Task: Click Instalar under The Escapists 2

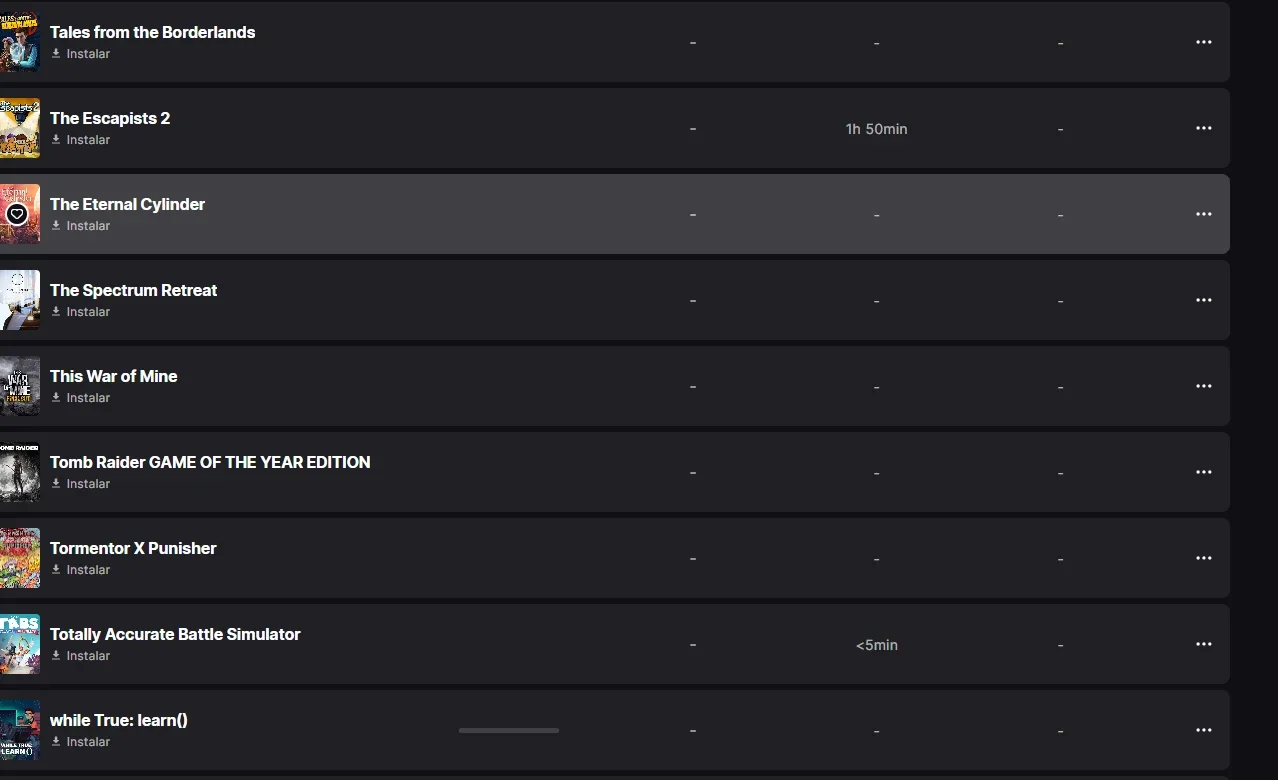Action: click(80, 140)
